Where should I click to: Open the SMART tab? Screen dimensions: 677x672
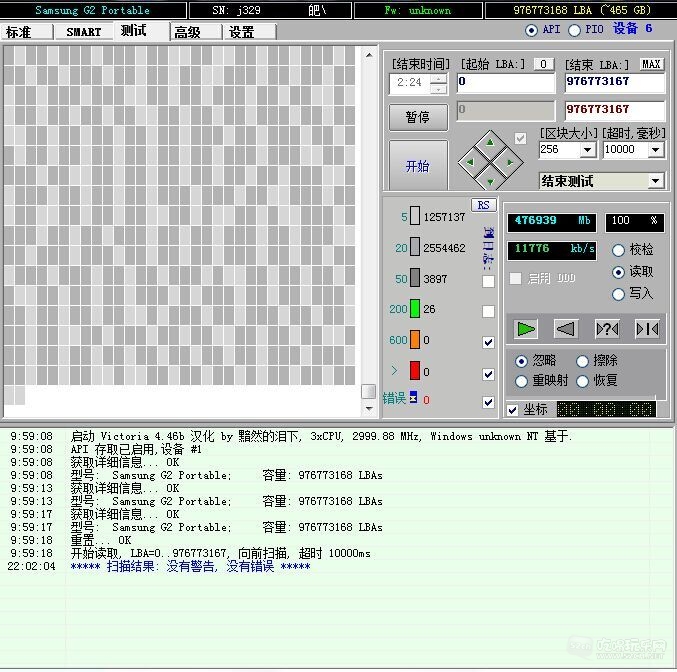(83, 32)
